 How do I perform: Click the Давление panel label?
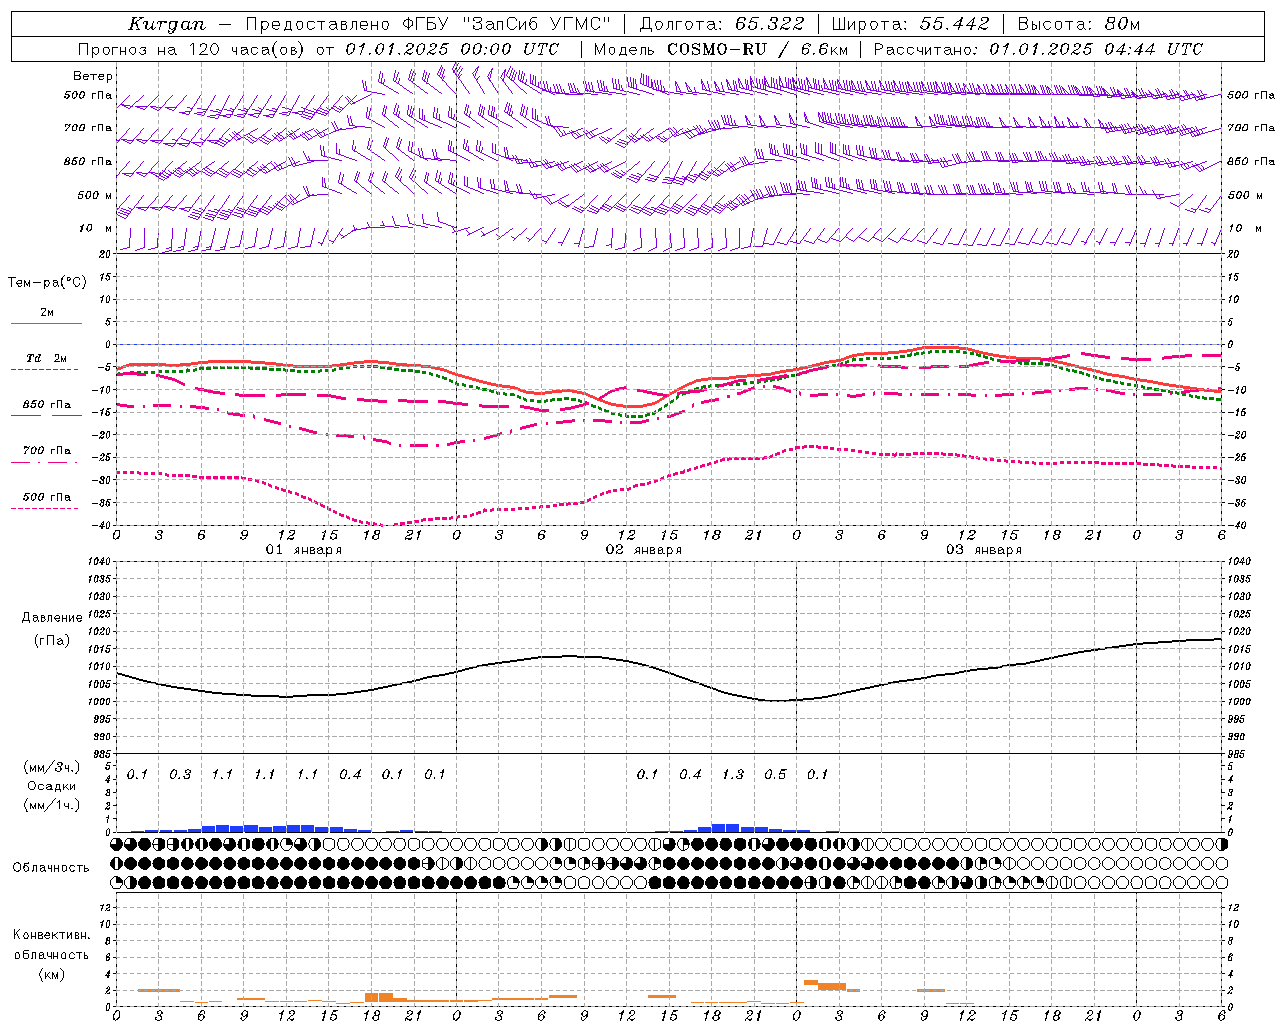point(52,618)
